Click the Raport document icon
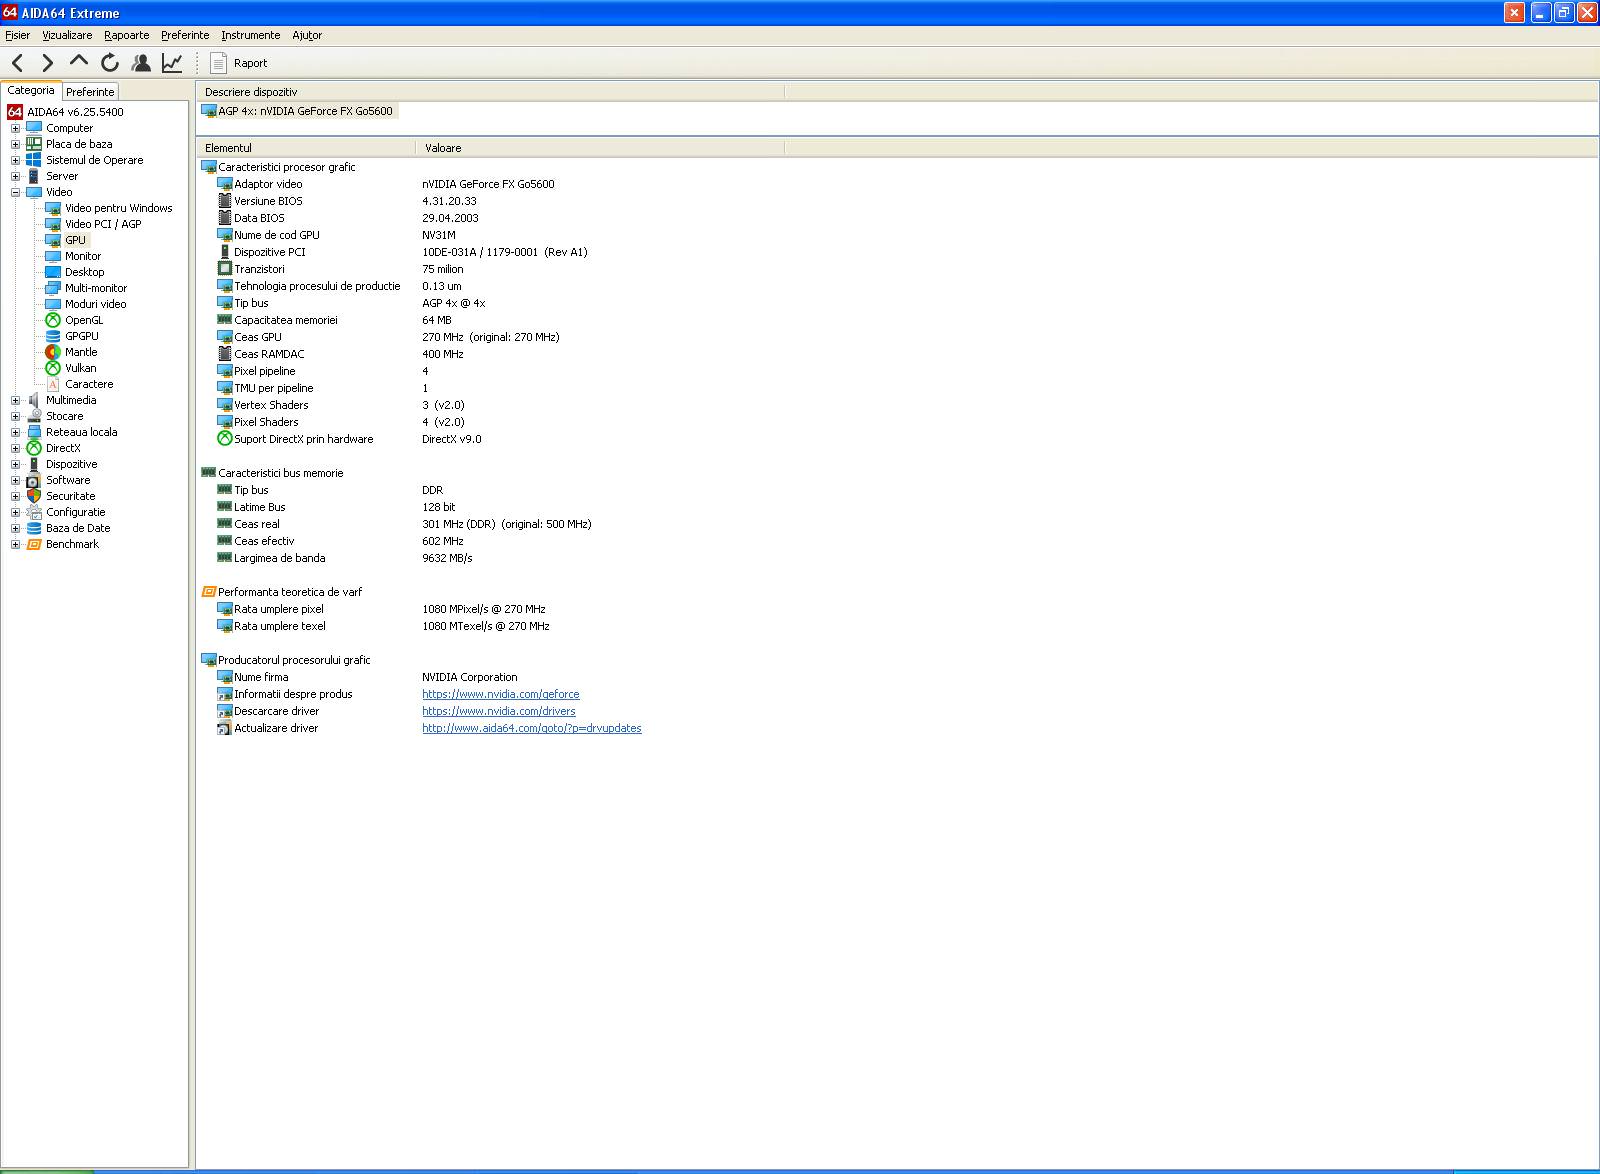This screenshot has width=1600, height=1174. click(219, 63)
